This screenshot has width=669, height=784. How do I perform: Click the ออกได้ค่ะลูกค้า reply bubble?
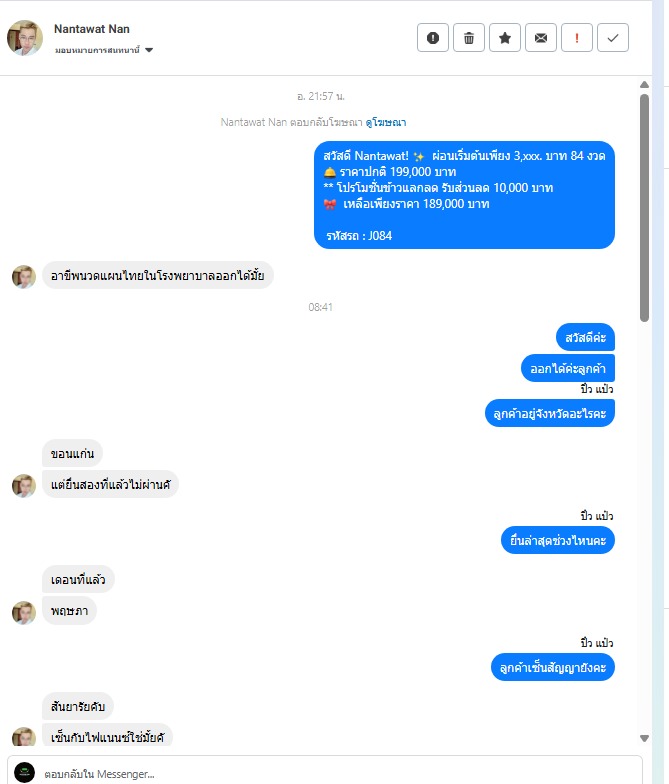click(x=568, y=368)
